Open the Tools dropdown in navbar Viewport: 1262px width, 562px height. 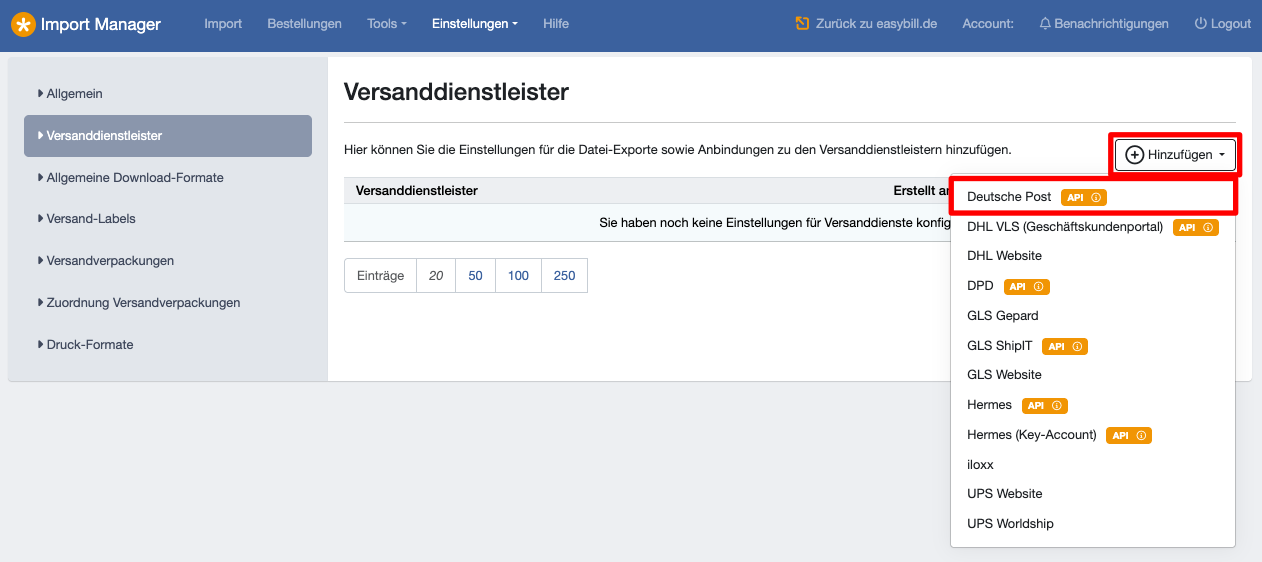(x=386, y=23)
